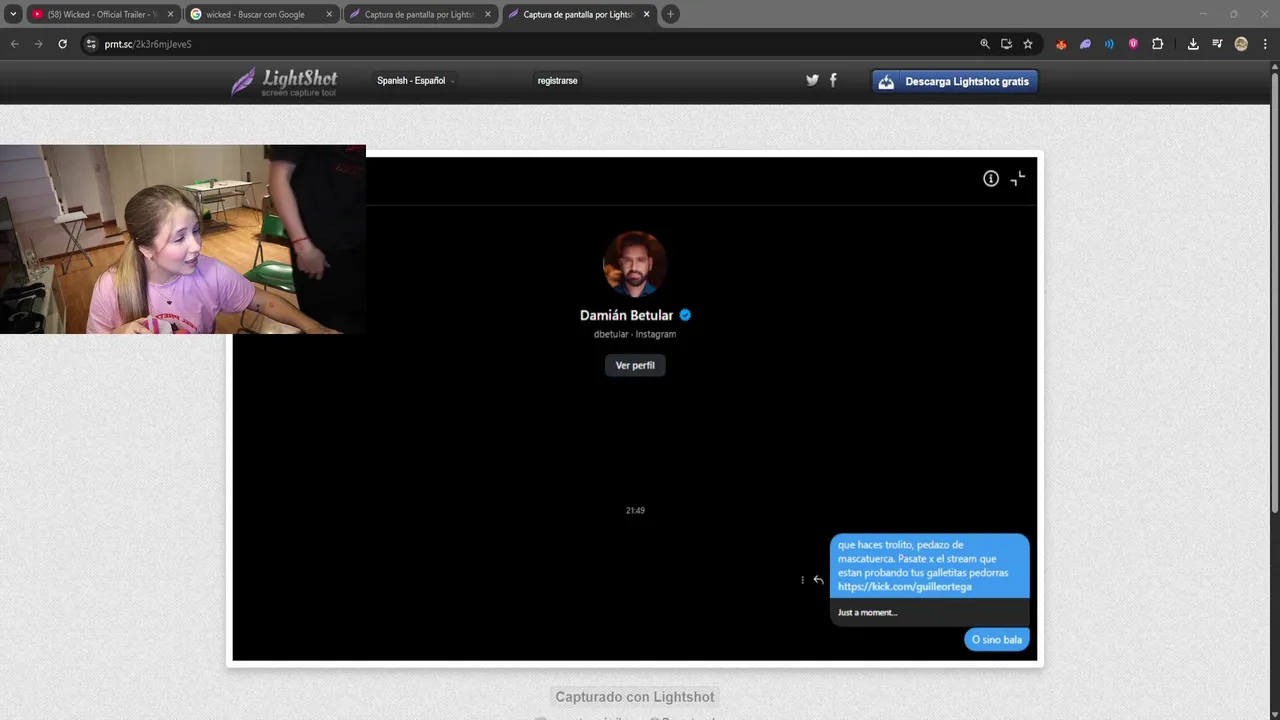
Task: Open the pink shield extension
Action: pyautogui.click(x=1133, y=44)
